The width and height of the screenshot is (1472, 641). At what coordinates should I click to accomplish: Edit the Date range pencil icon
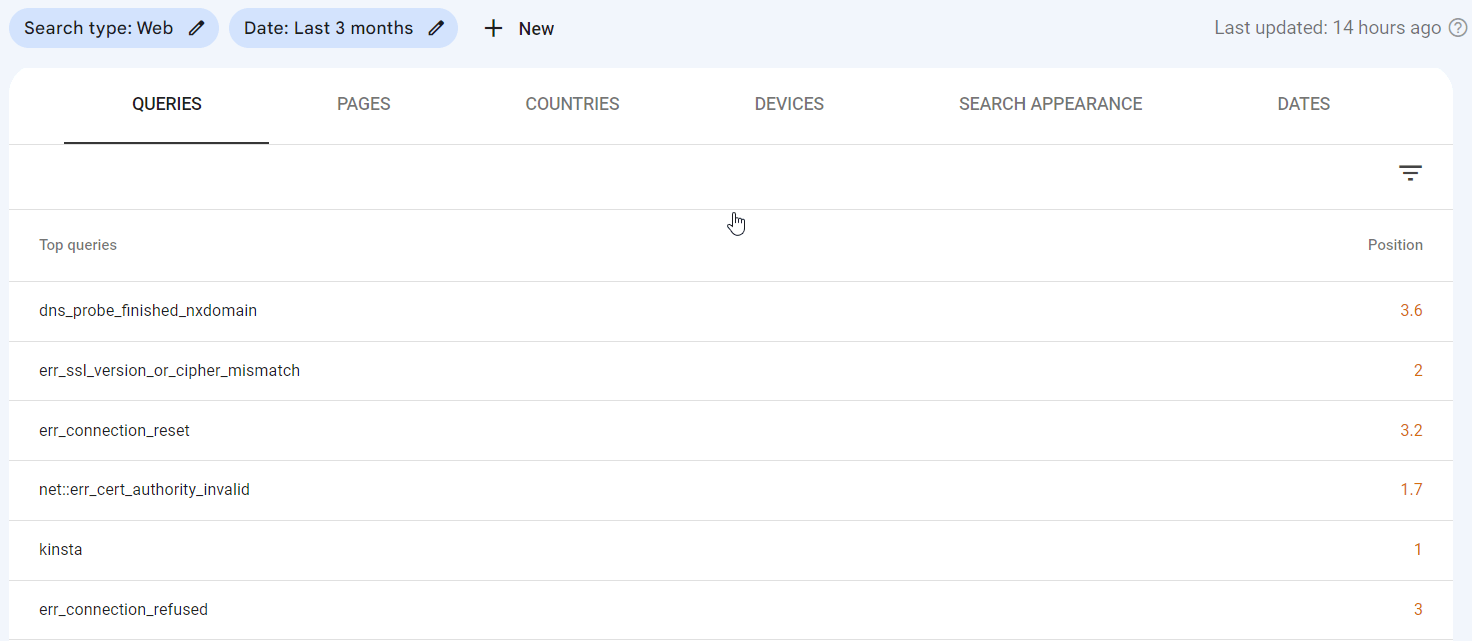436,27
